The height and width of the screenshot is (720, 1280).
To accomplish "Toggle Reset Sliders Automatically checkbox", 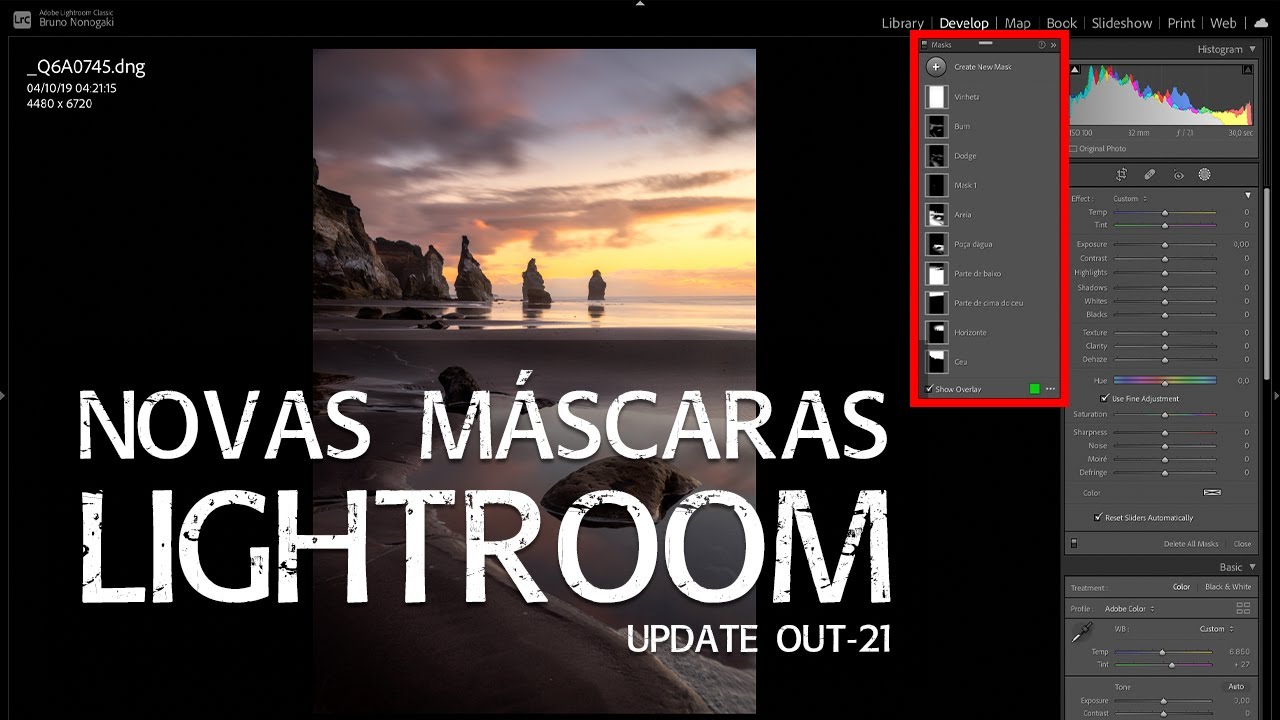I will (x=1098, y=518).
